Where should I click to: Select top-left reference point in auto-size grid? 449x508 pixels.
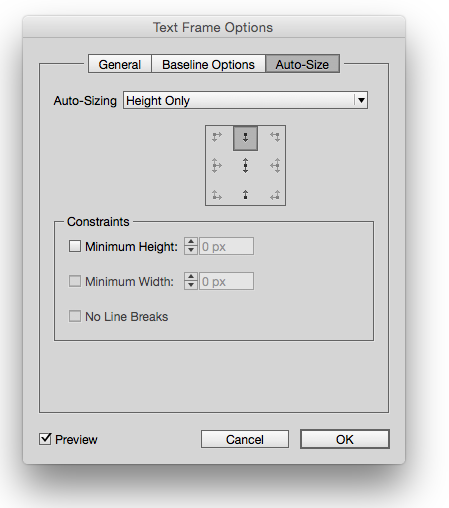coord(217,137)
